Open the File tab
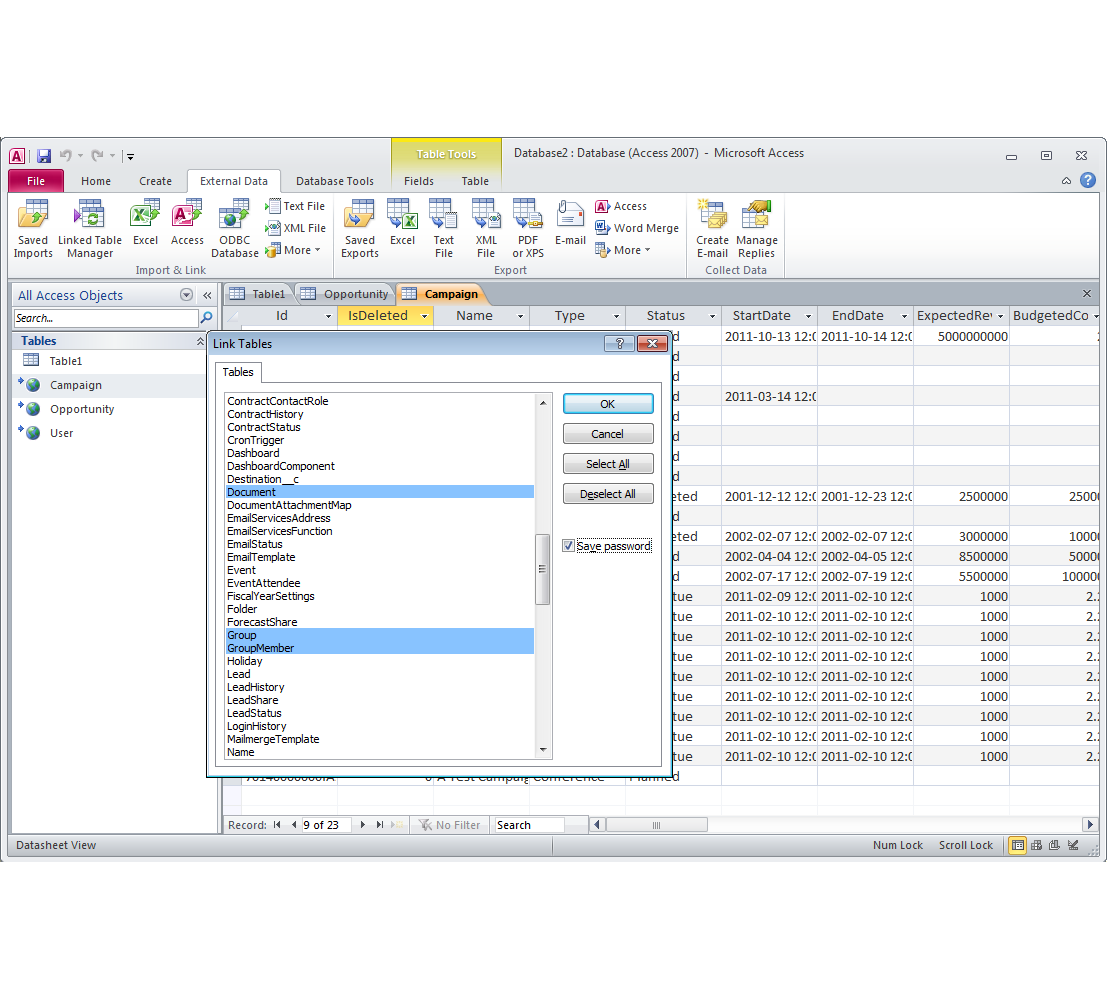Screen dimensions: 1107x1000 pyautogui.click(x=36, y=181)
